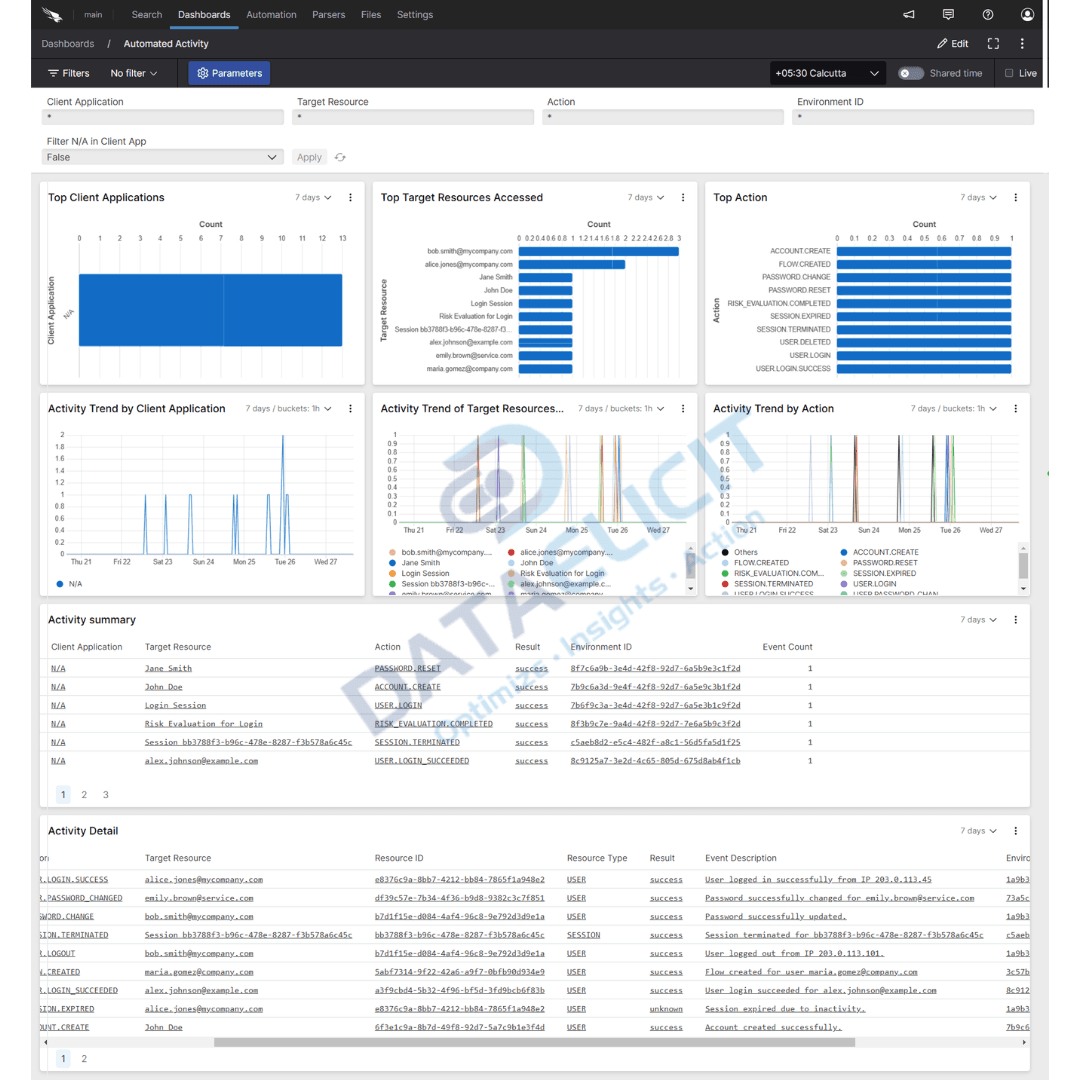The height and width of the screenshot is (1080, 1080).
Task: Open the kebab menu on Top Action panel
Action: coord(1014,197)
